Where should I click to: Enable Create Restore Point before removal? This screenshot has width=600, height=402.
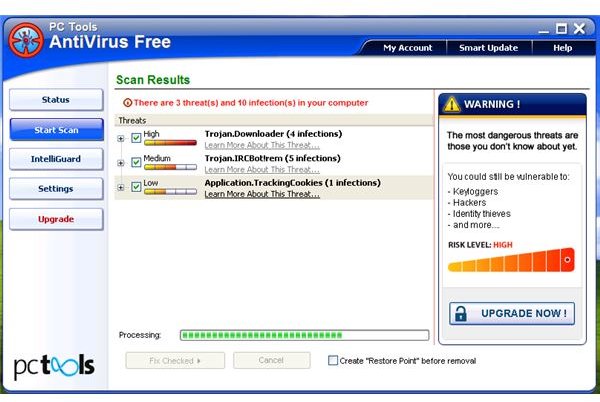[x=333, y=360]
